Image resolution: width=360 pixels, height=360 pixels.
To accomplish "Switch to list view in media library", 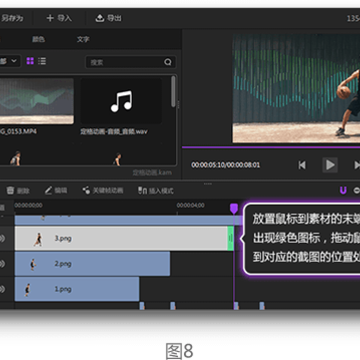I will point(42,61).
